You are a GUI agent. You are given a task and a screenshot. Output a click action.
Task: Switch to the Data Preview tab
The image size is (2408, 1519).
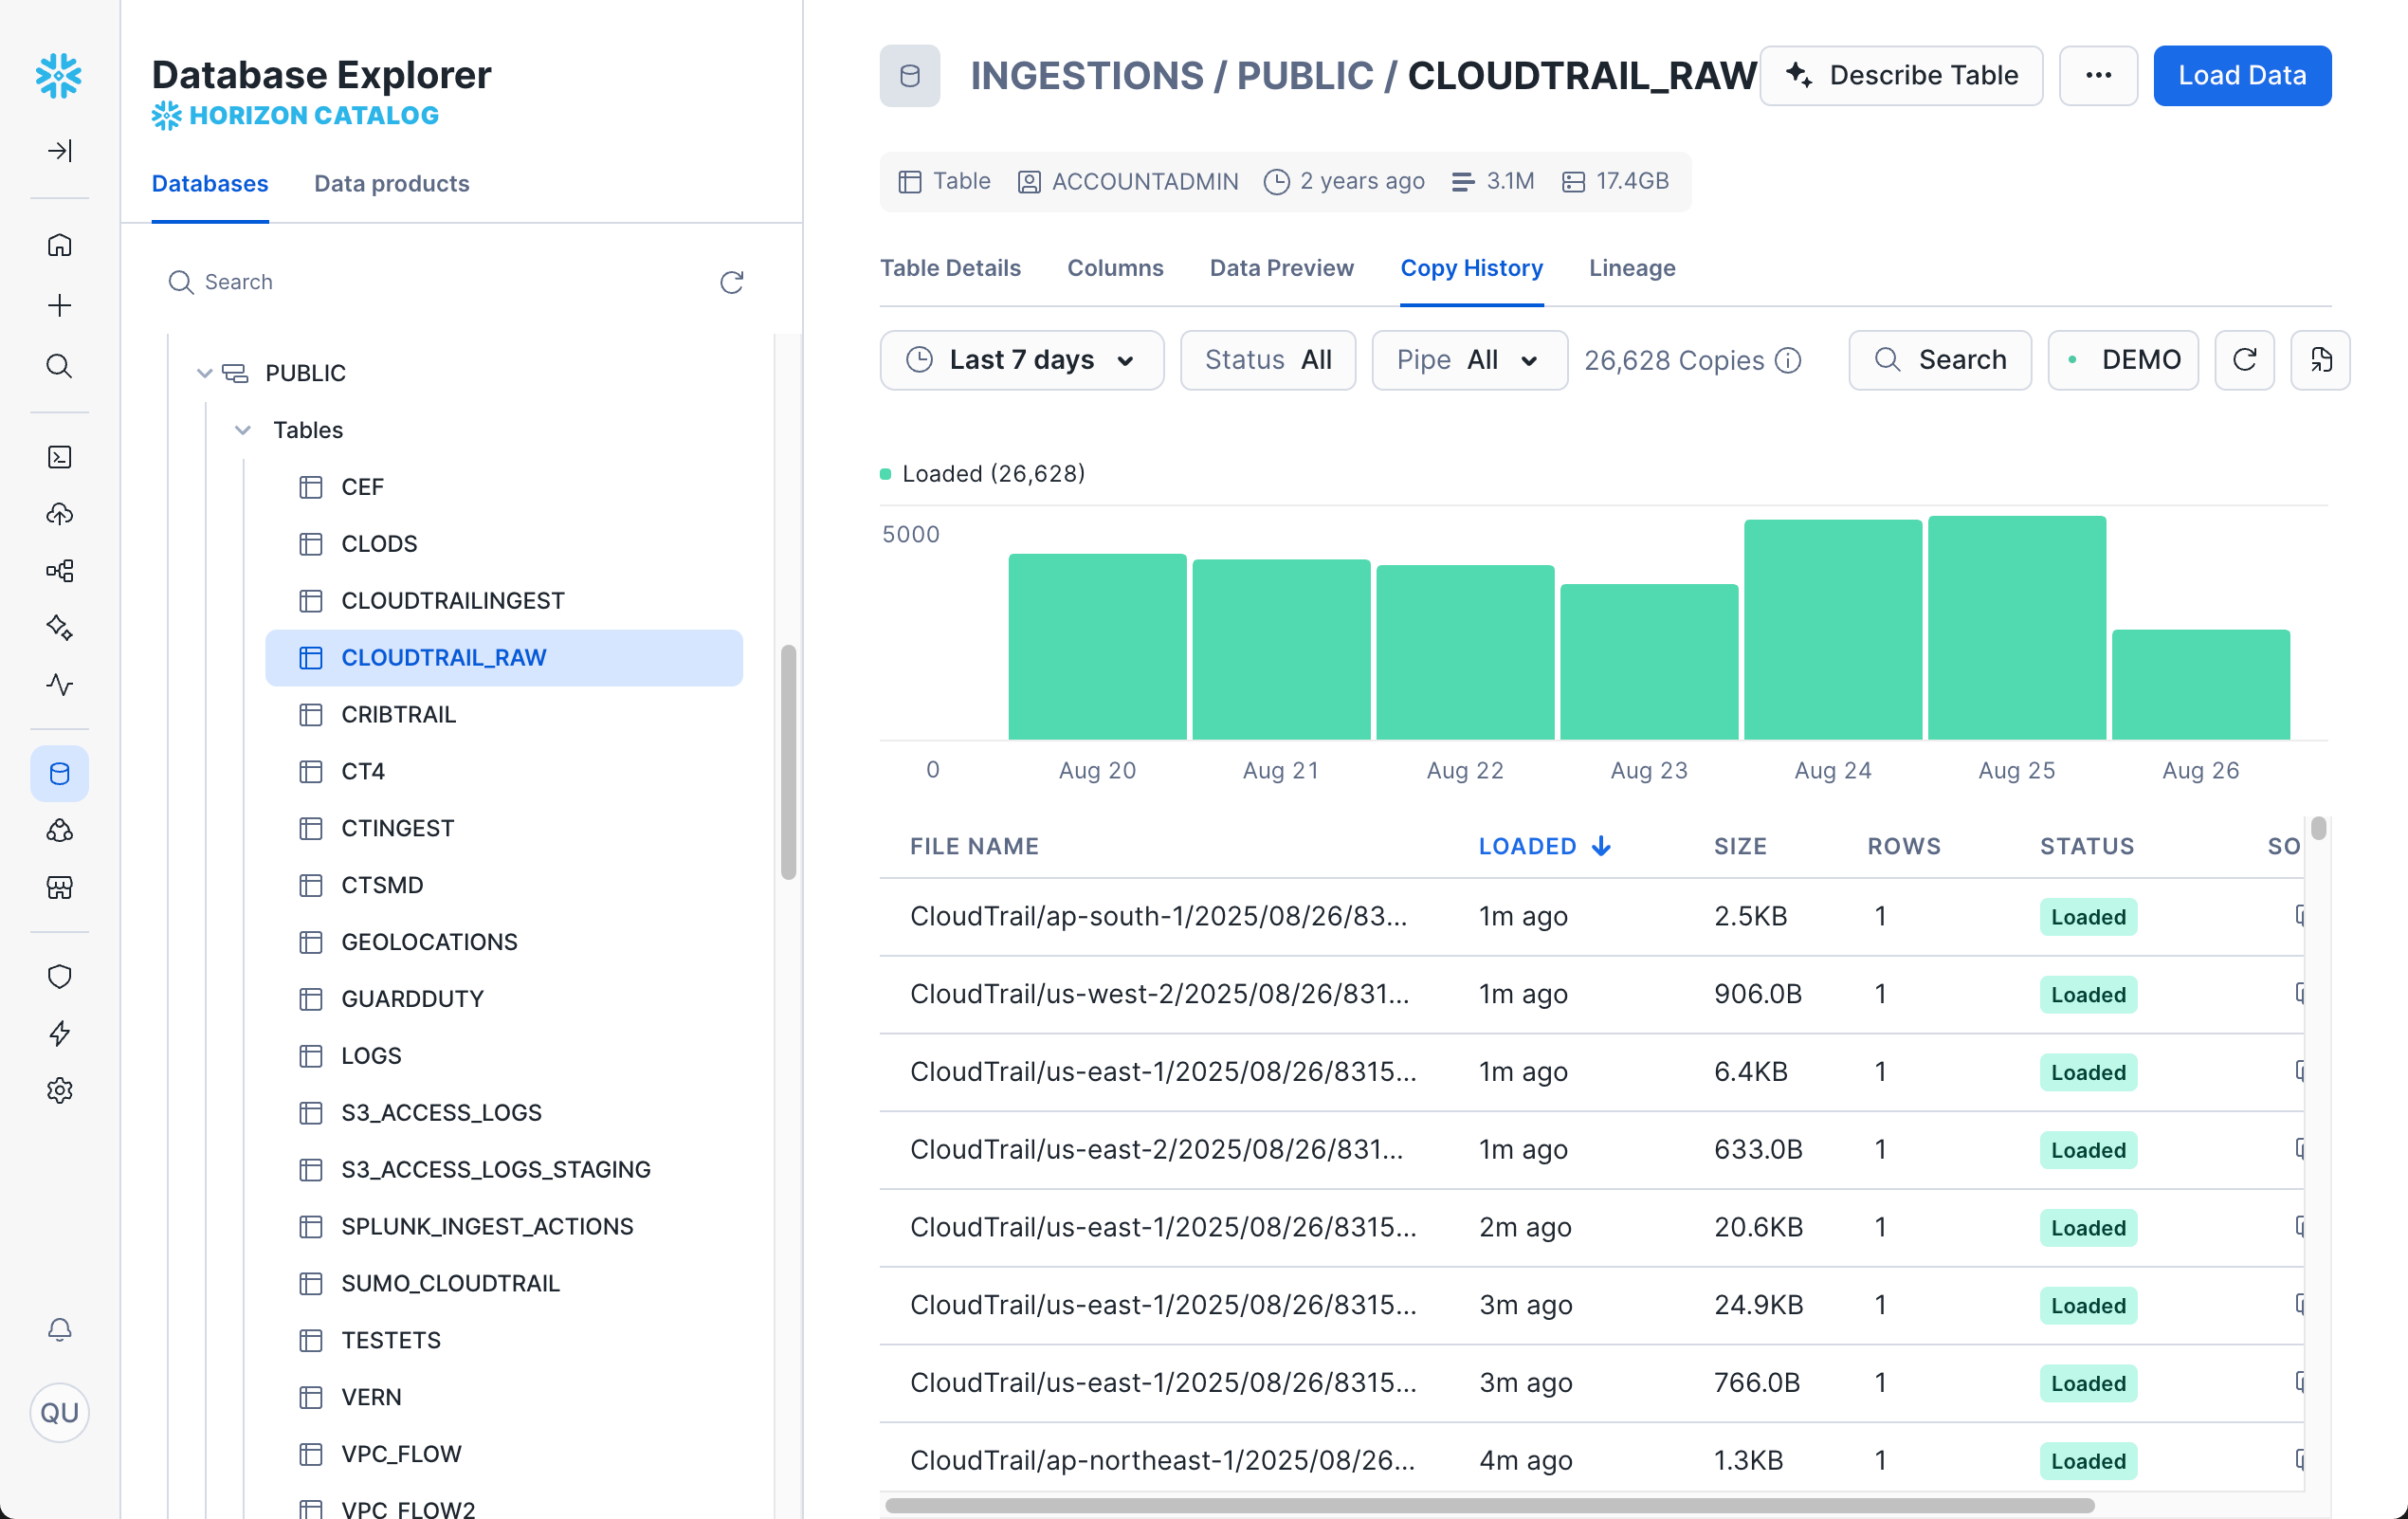tap(1281, 268)
